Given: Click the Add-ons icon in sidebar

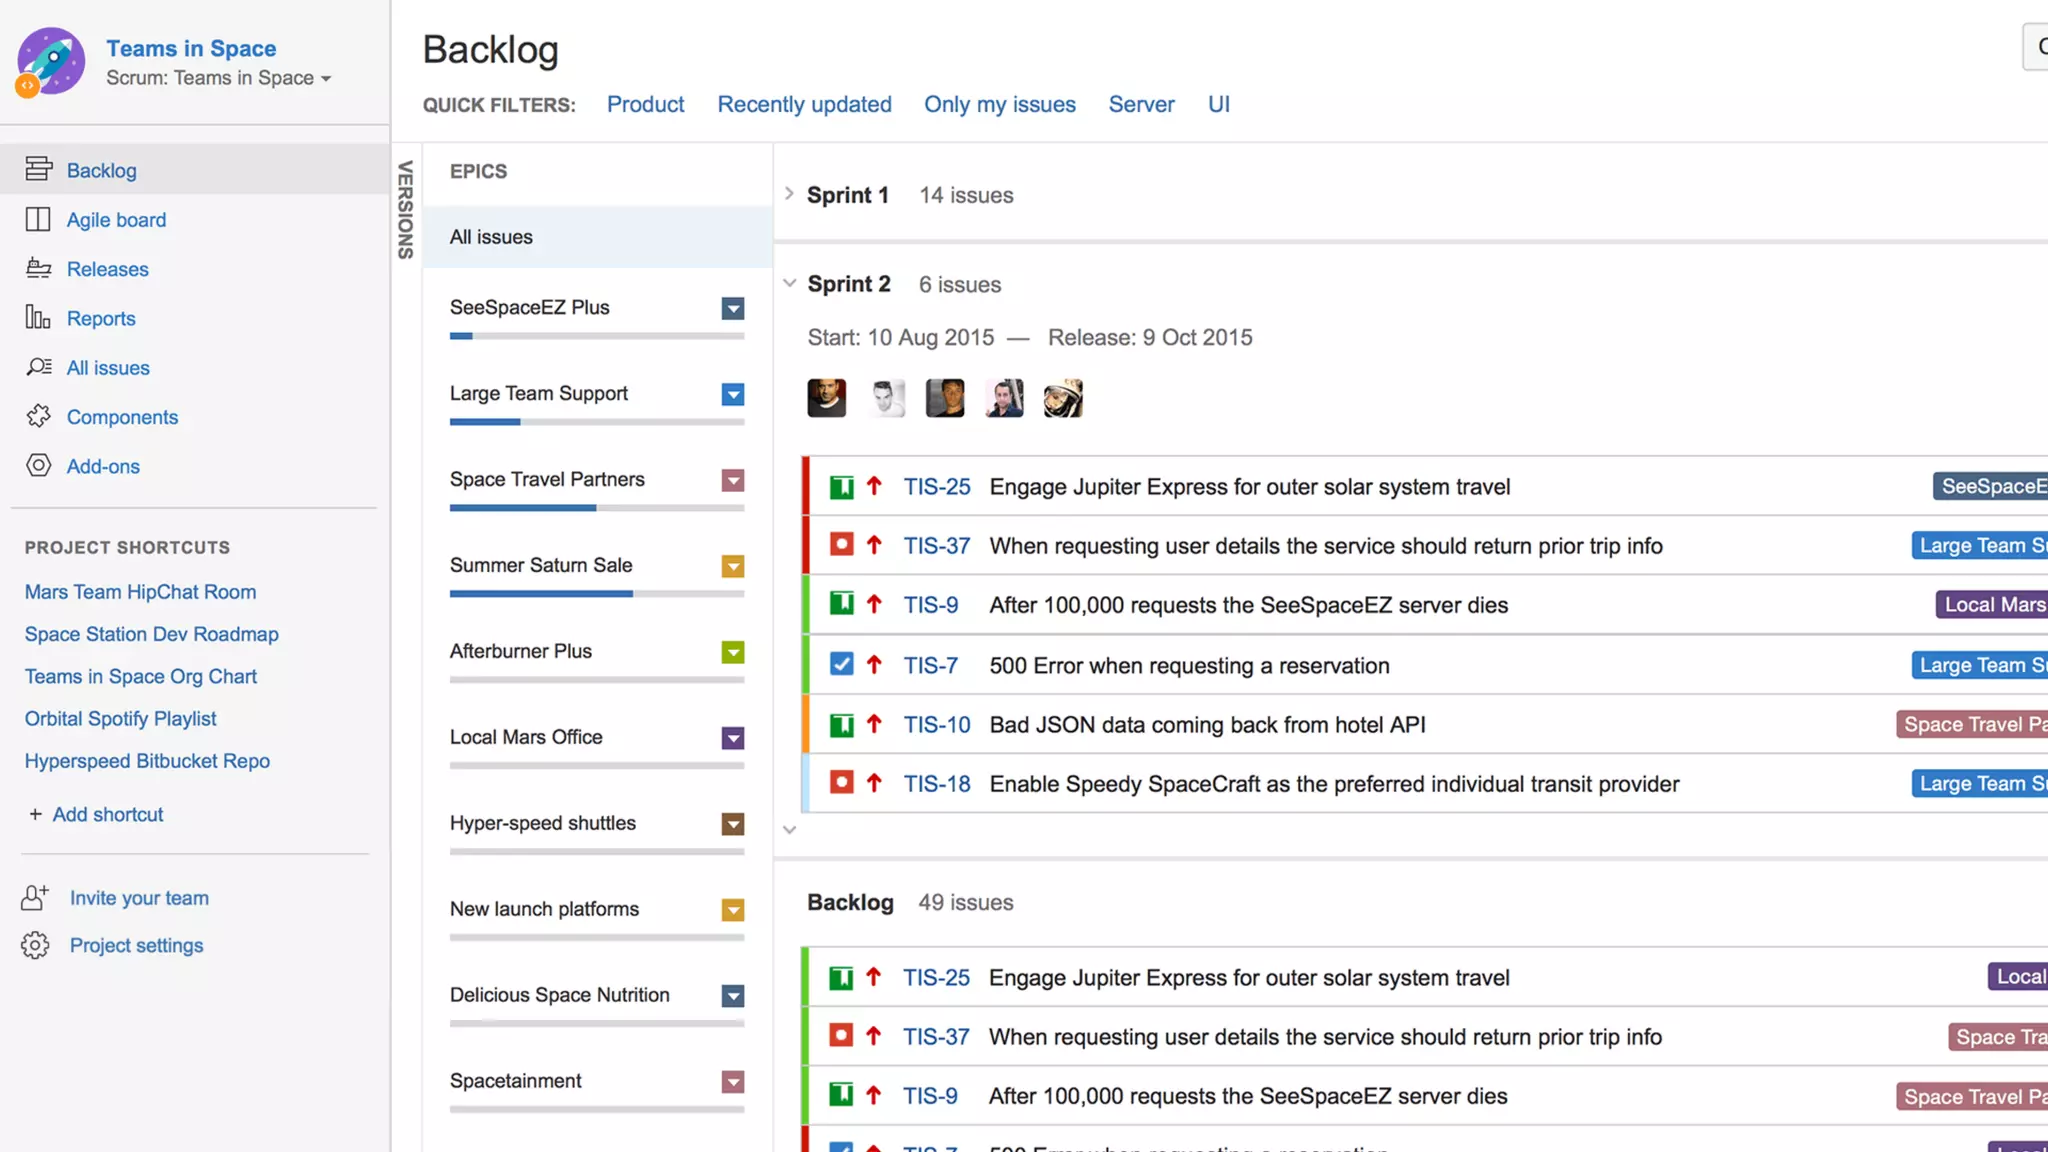Looking at the screenshot, I should (x=38, y=465).
